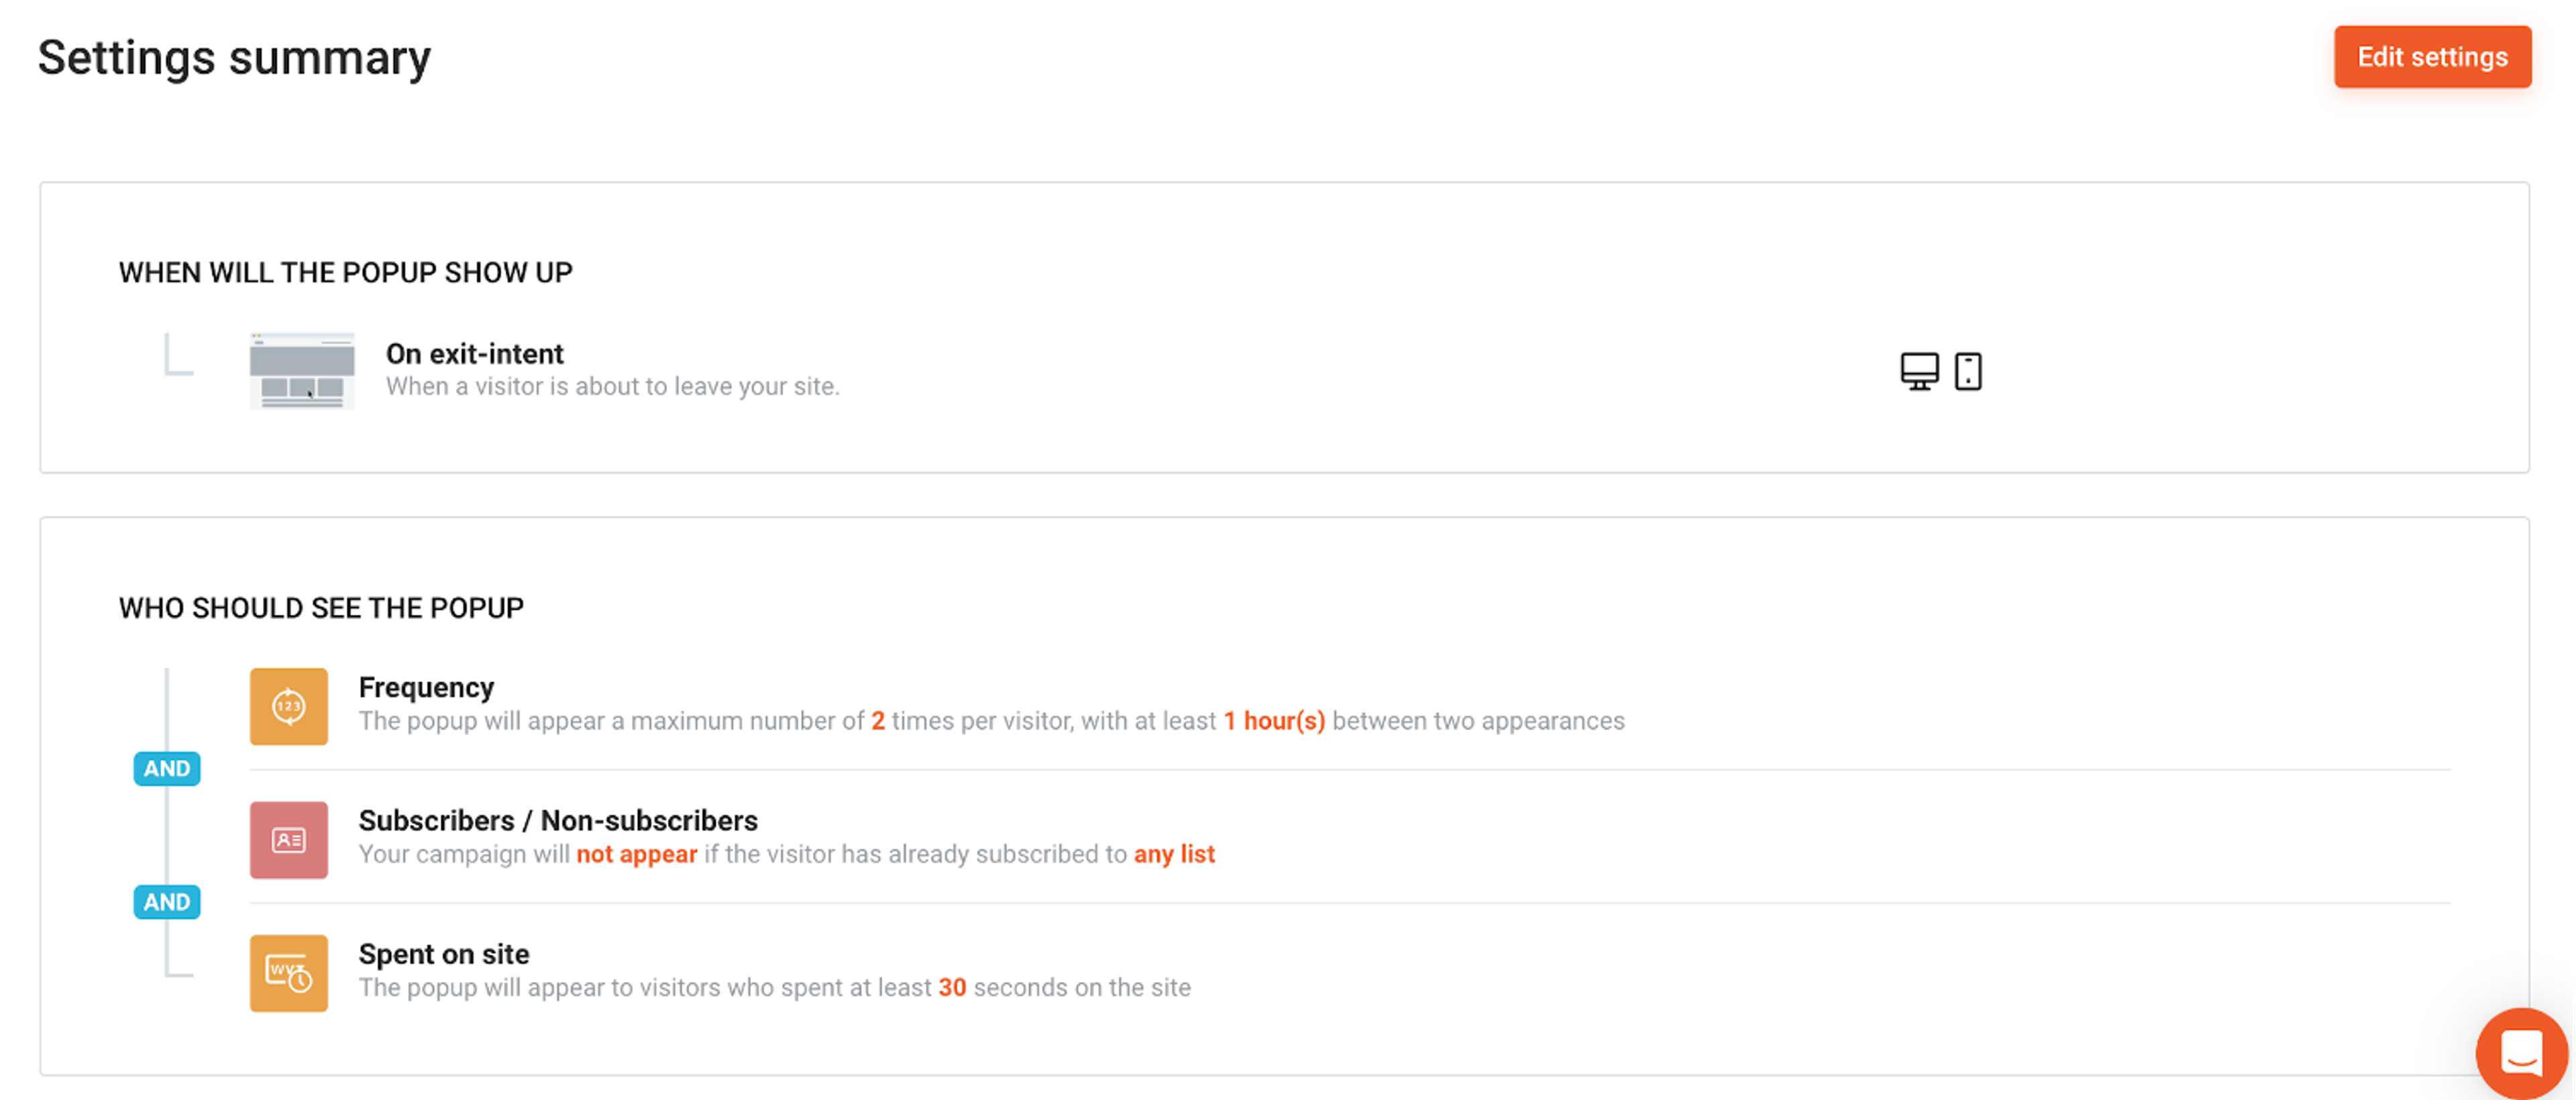Viewport: 2576px width, 1100px height.
Task: Select the On exit-intent trigger title
Action: pos(474,353)
